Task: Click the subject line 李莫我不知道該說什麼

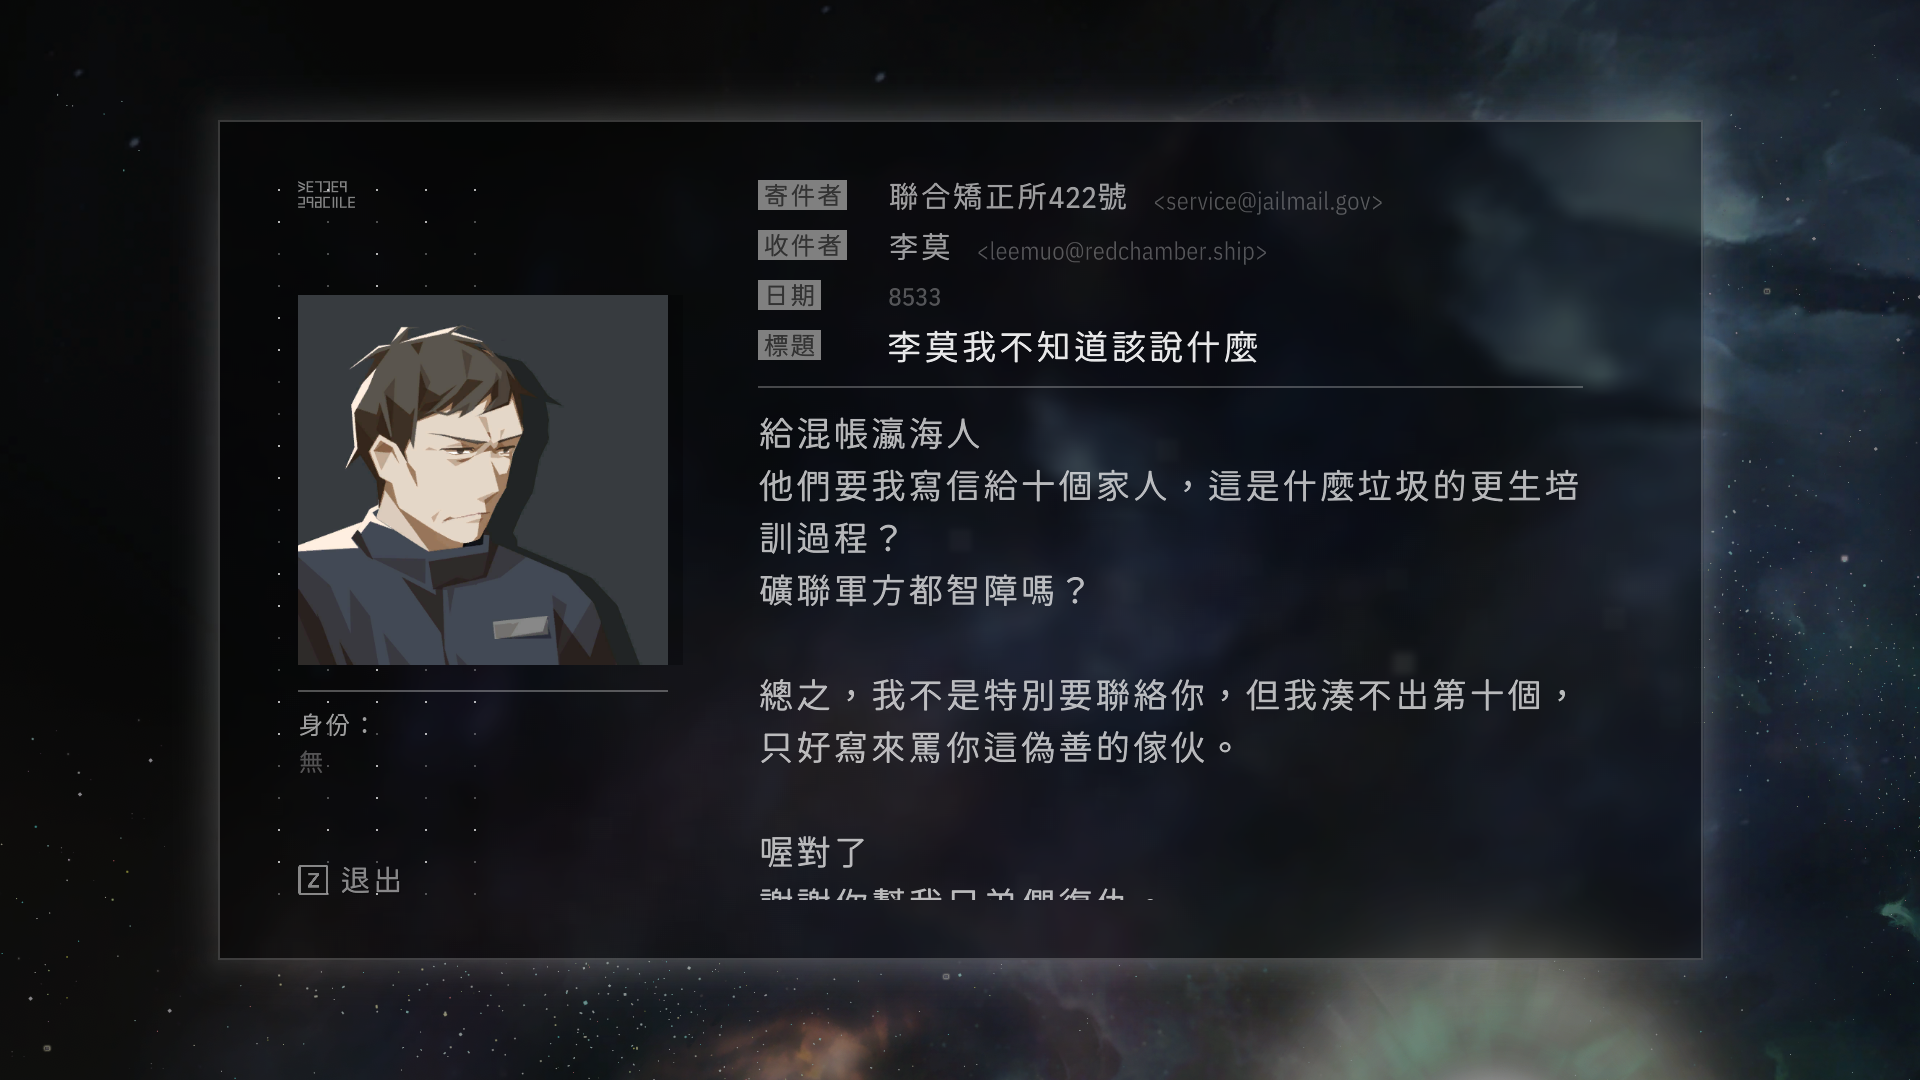Action: 1073,347
